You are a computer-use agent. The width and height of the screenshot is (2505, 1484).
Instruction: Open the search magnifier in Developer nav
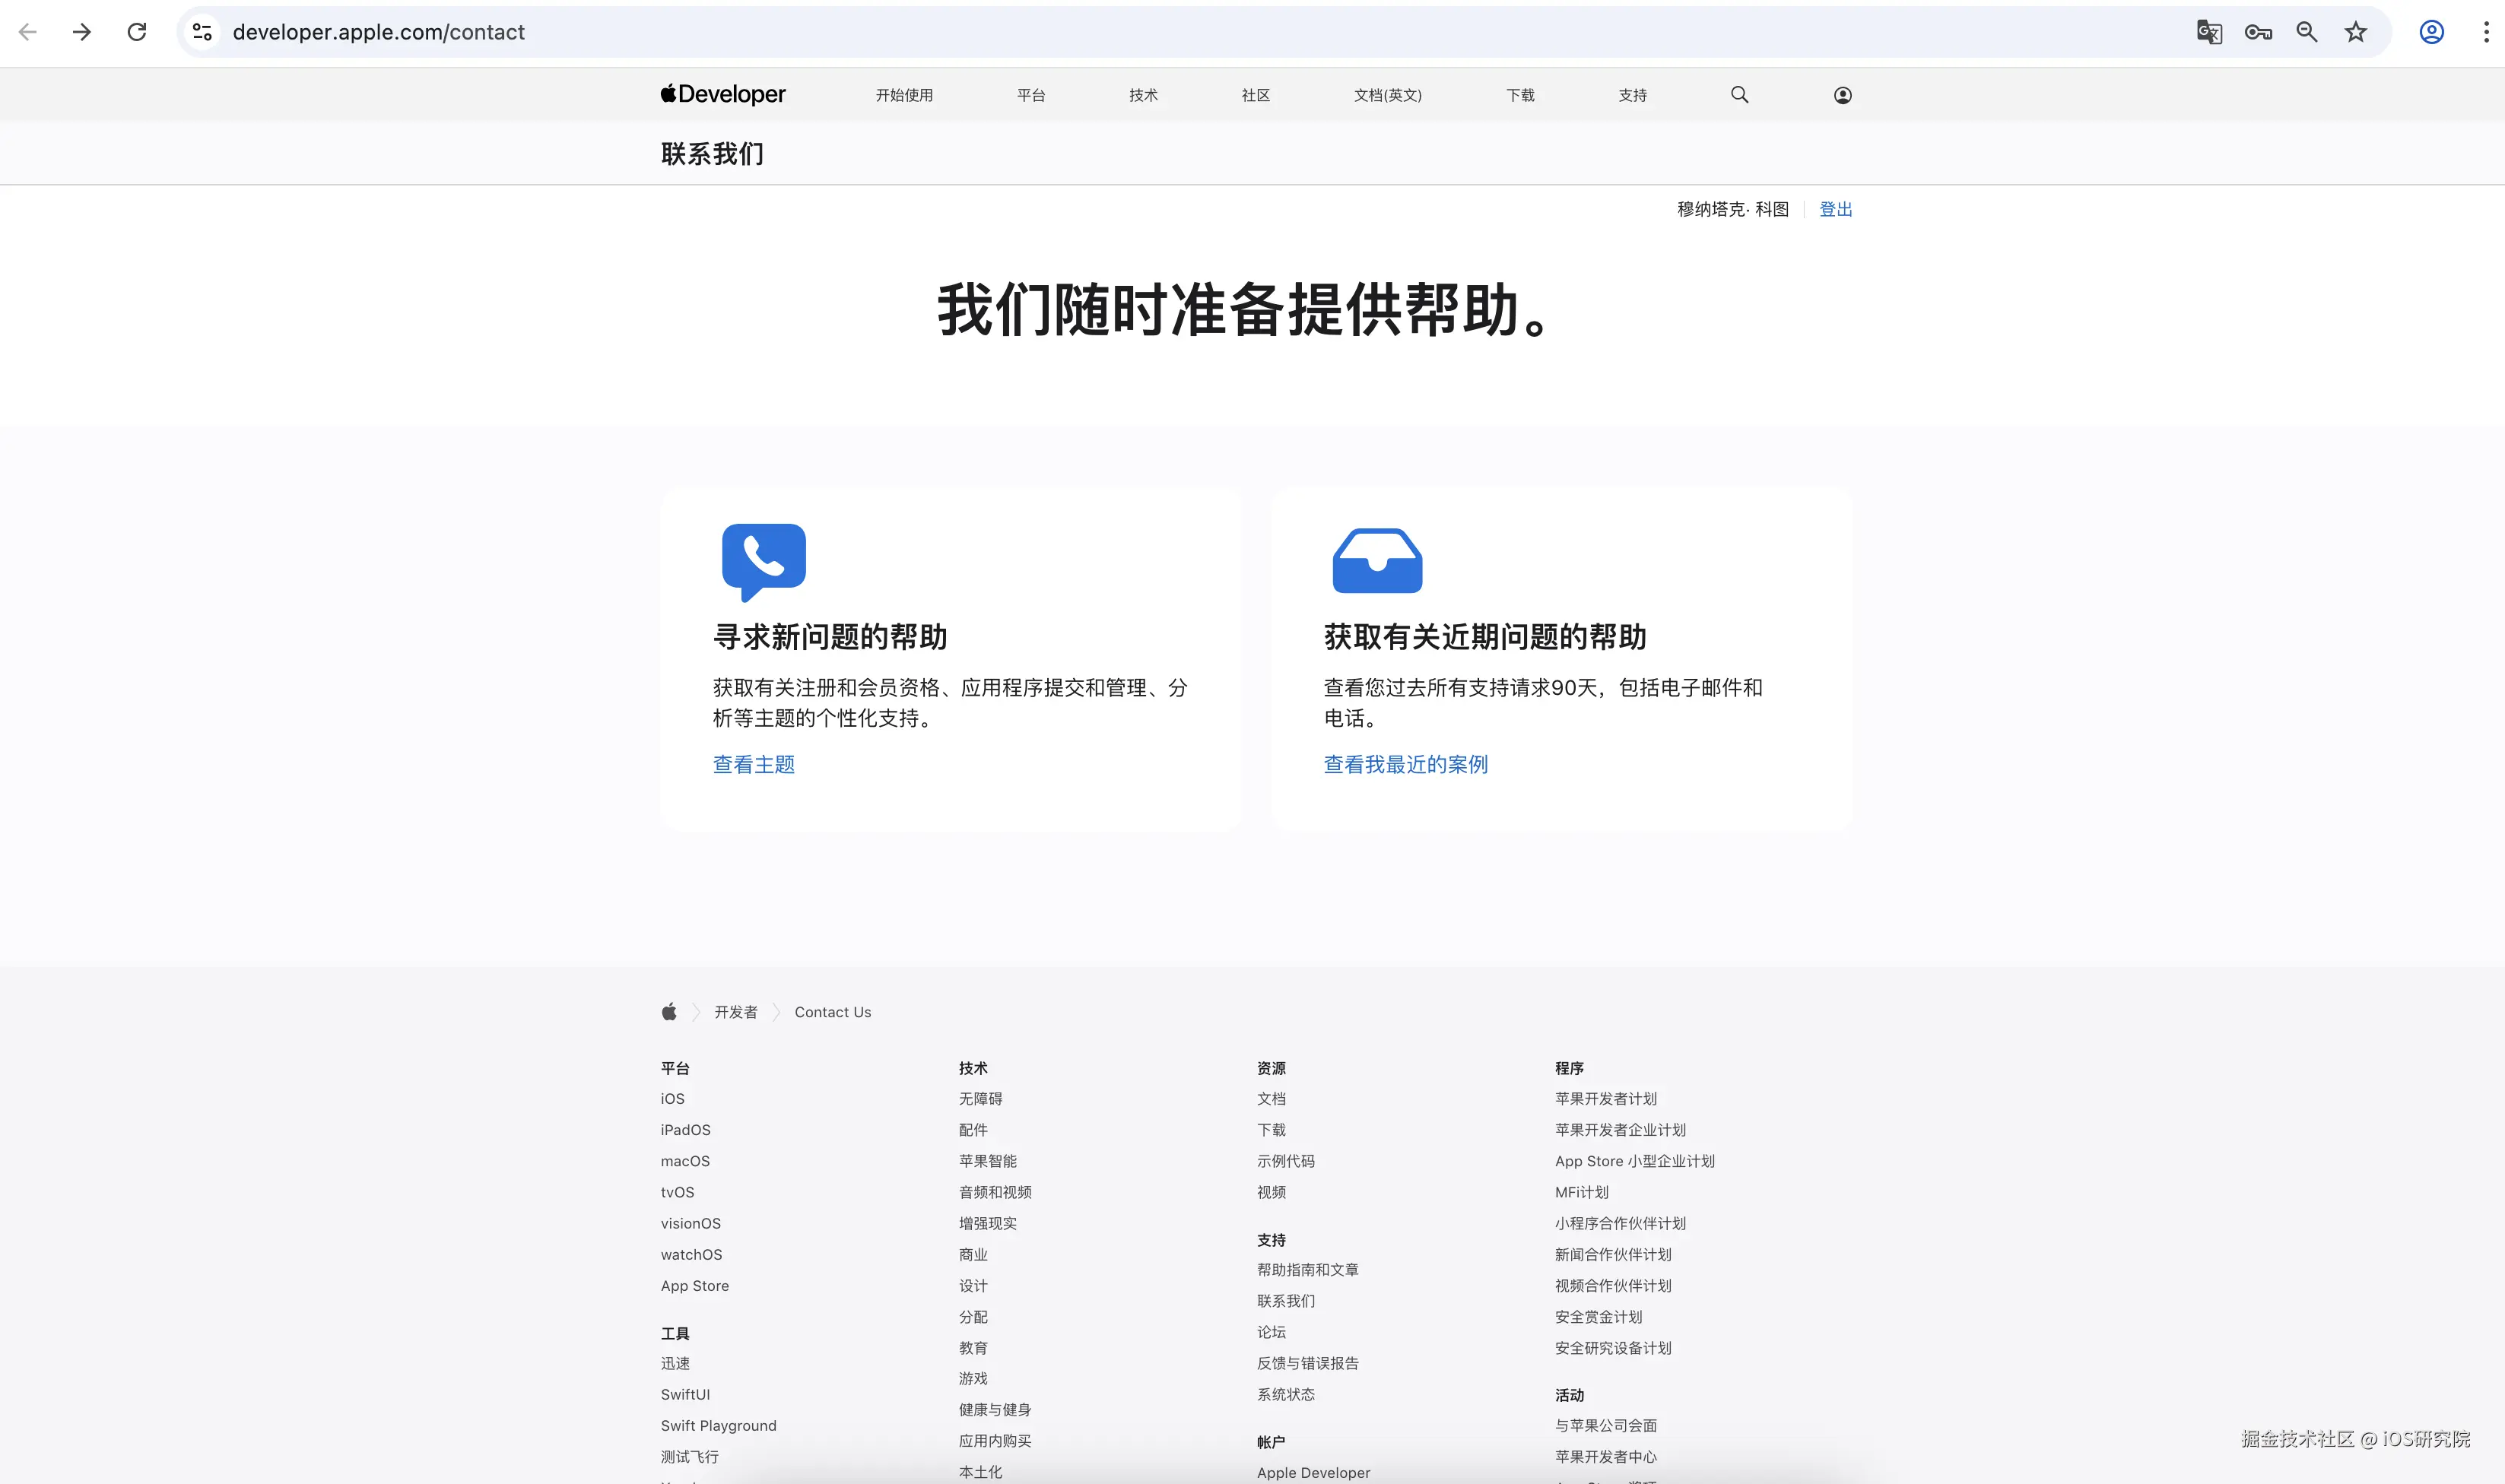[x=1739, y=95]
